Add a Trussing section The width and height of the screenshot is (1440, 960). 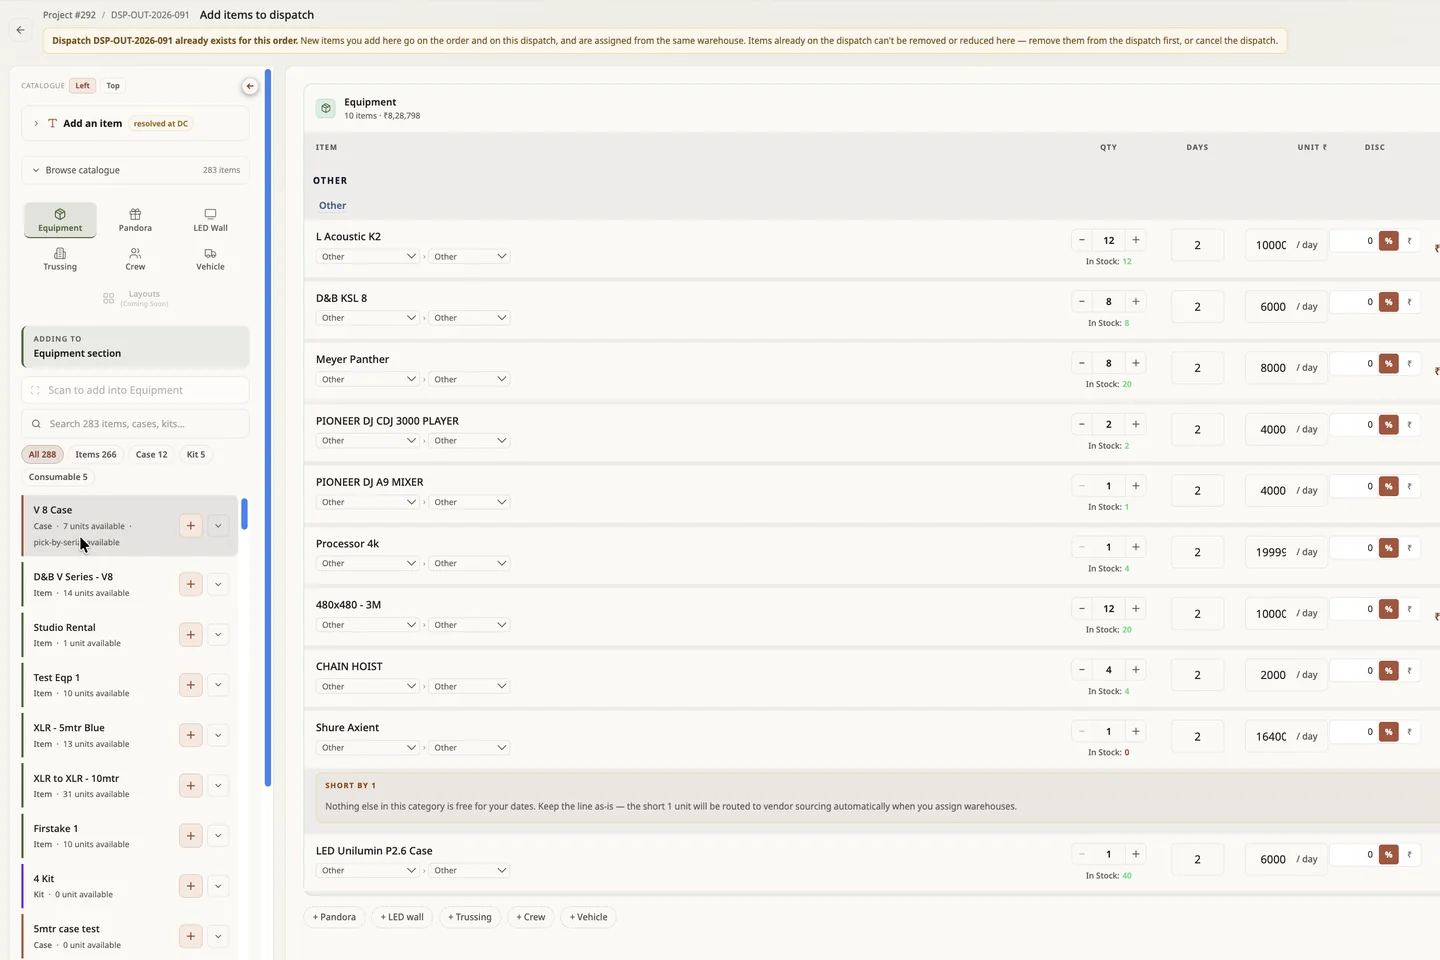[x=470, y=917]
